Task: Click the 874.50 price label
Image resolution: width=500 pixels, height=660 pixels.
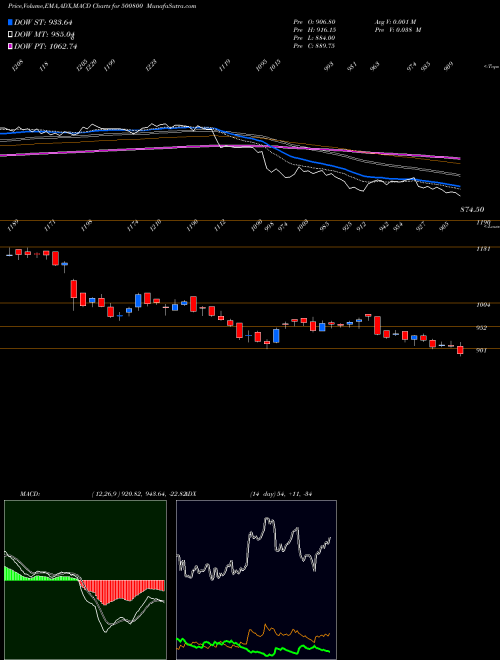Action: [472, 209]
